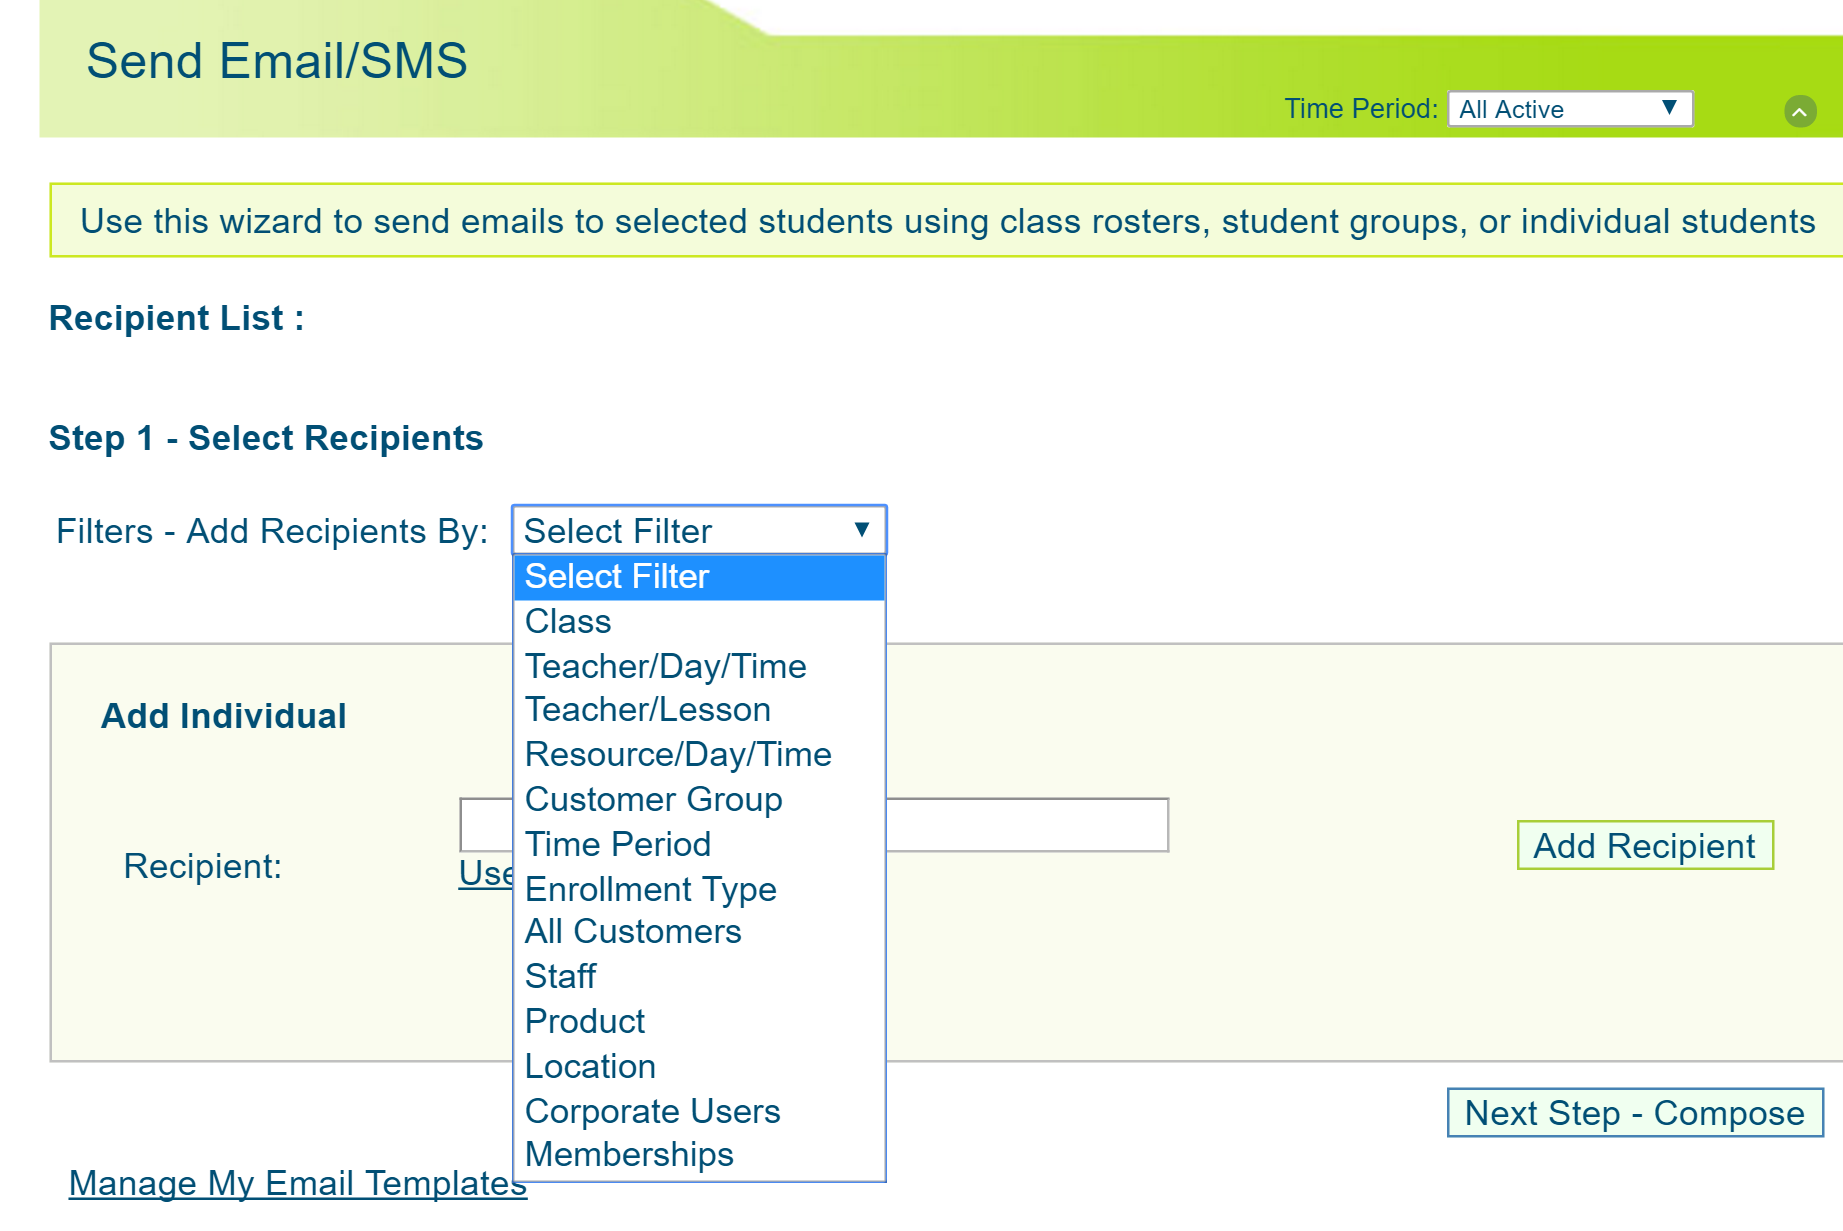Select Teacher/Lesson filter option

point(647,710)
